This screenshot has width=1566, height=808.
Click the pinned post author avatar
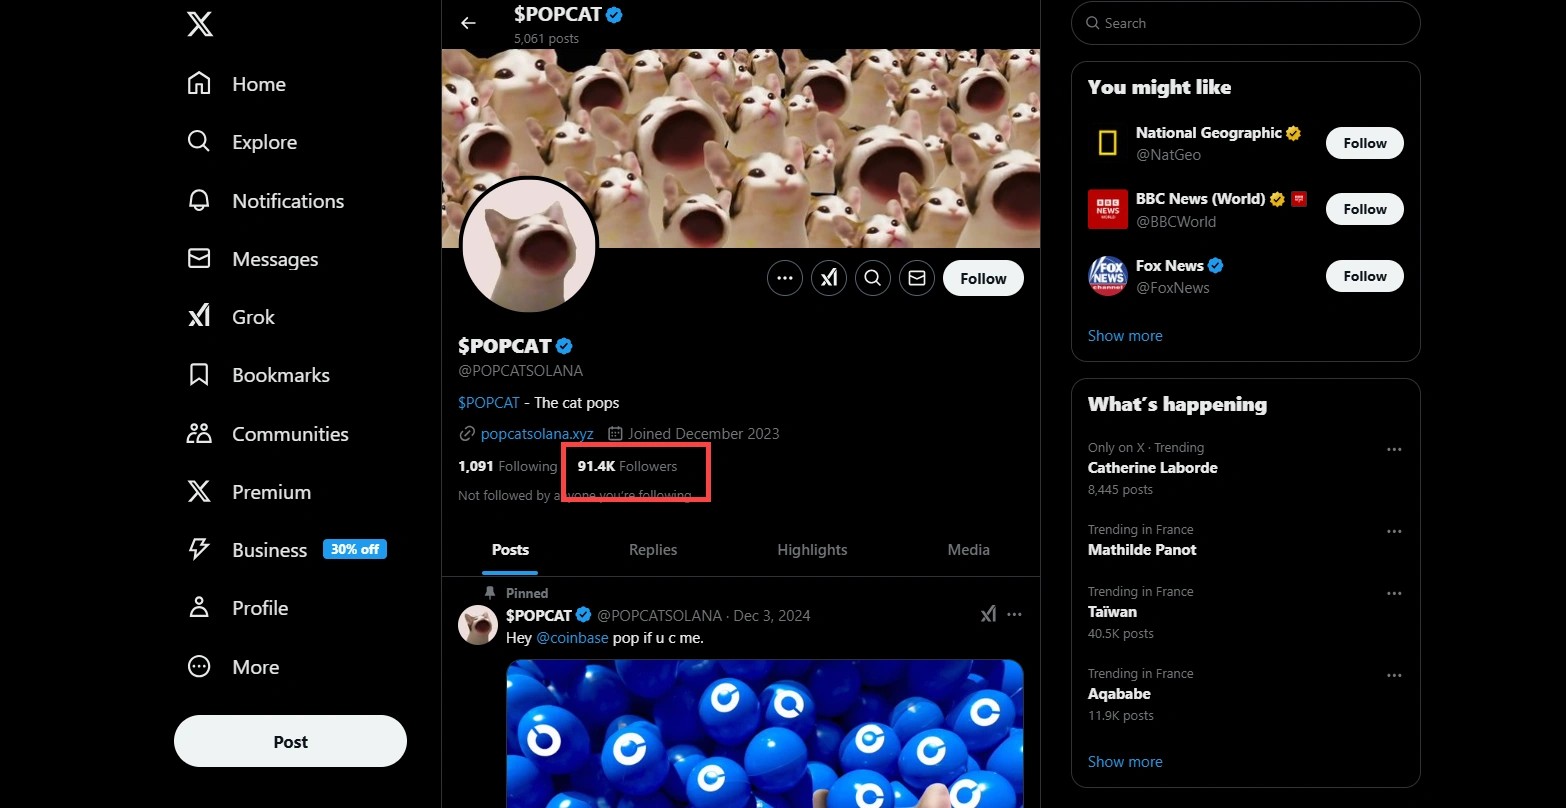click(478, 625)
